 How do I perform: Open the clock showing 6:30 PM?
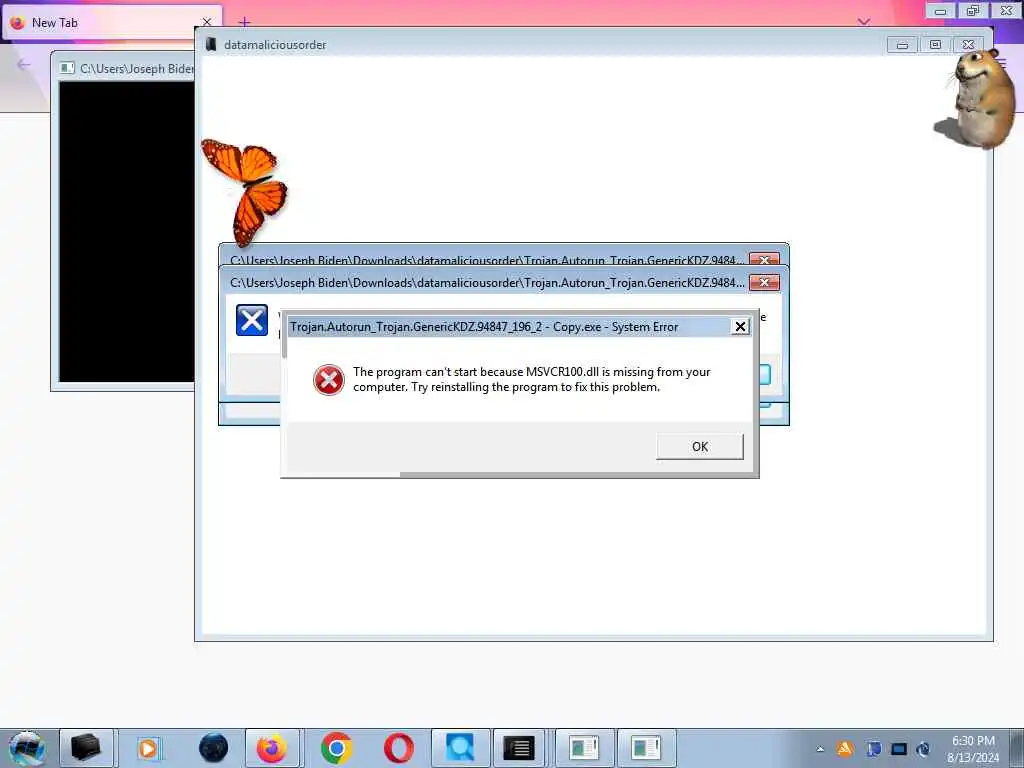[973, 748]
